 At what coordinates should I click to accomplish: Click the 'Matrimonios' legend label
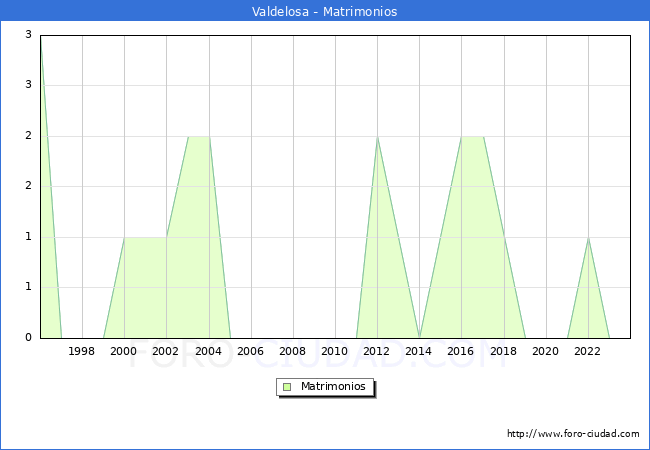pyautogui.click(x=333, y=386)
